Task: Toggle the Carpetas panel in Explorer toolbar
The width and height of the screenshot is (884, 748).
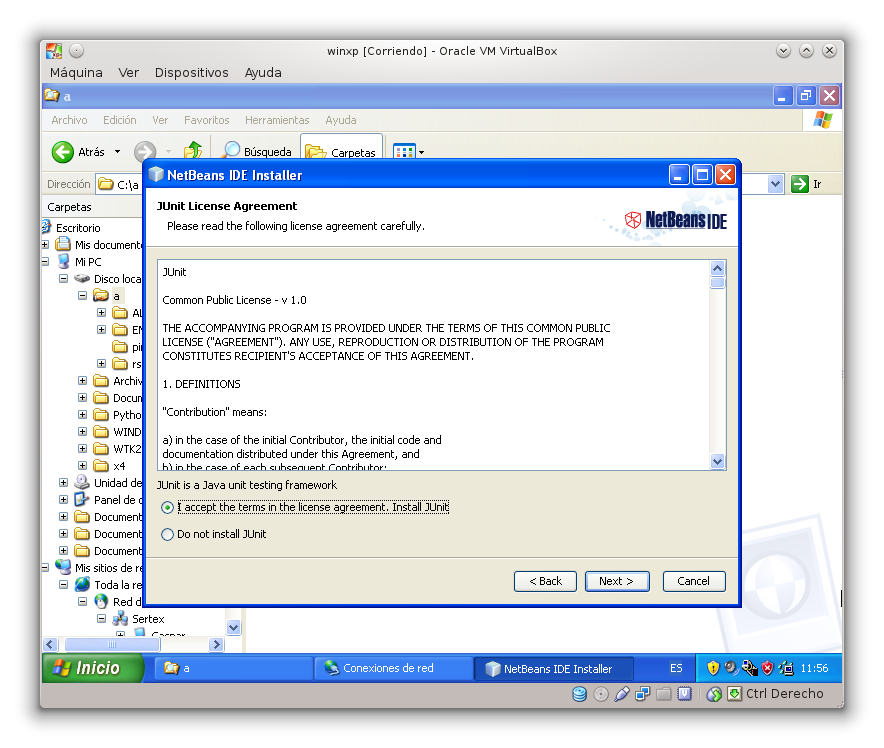Action: 340,152
